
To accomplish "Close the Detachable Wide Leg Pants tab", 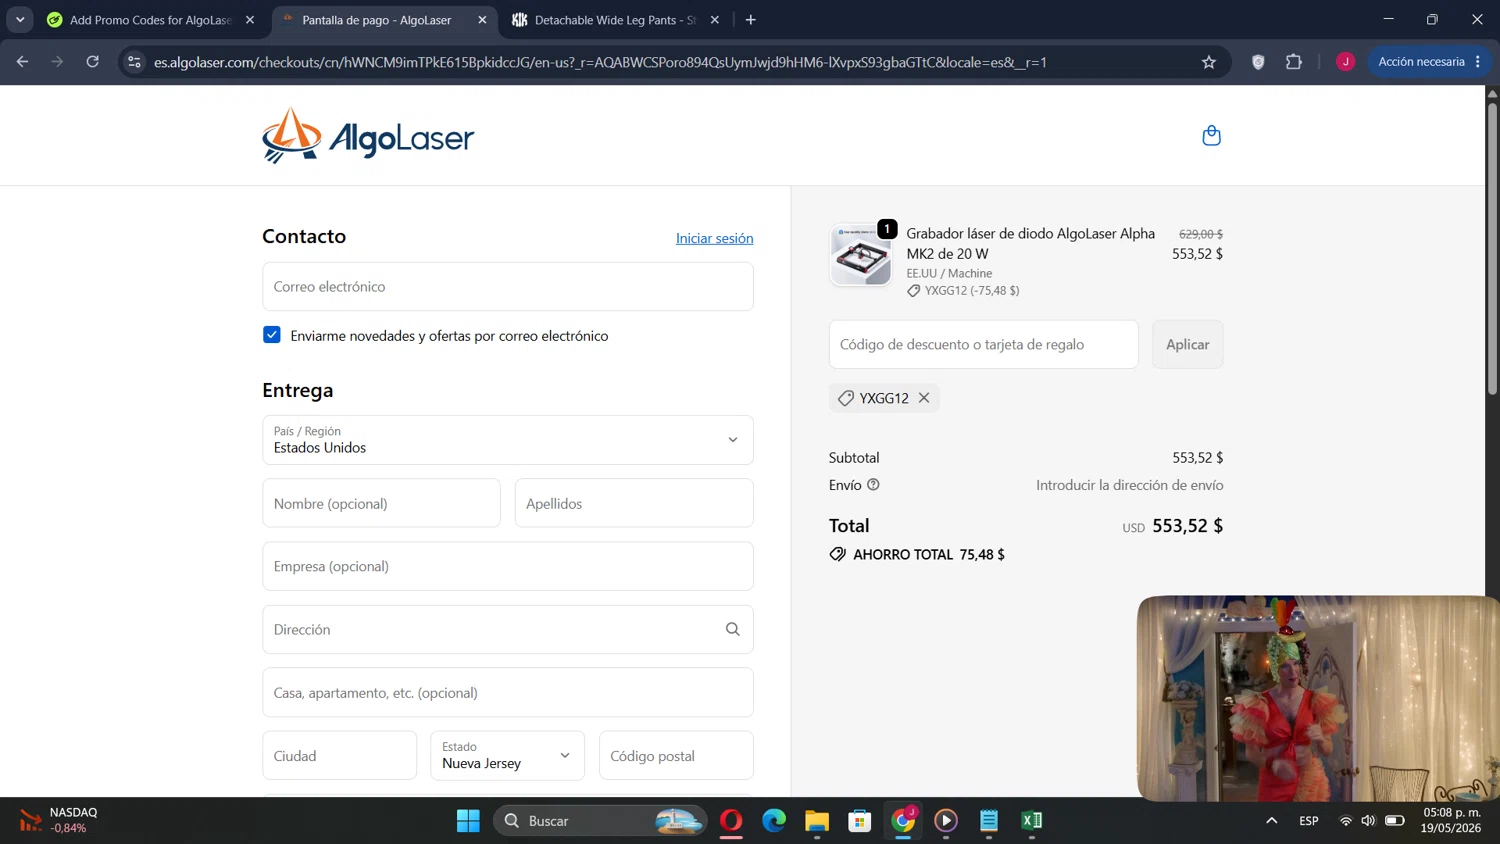I will click(714, 20).
